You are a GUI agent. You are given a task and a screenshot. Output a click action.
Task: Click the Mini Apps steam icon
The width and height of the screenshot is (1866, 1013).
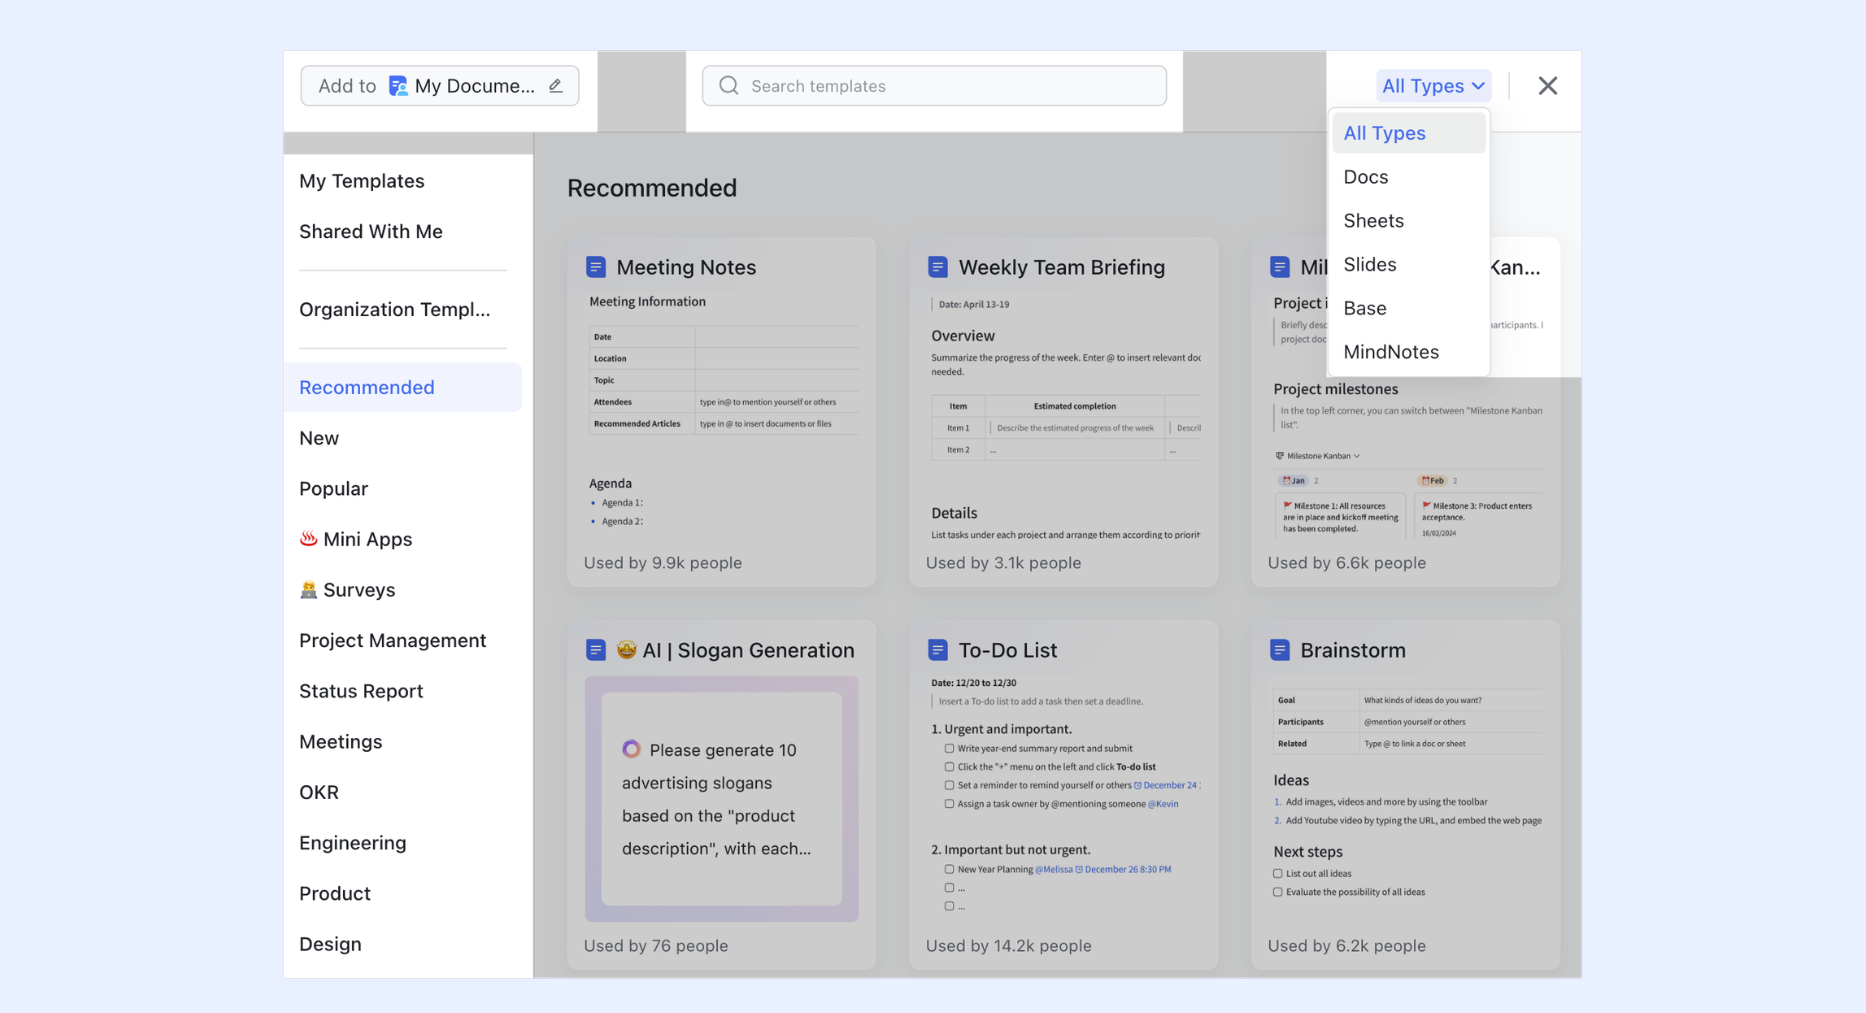tap(308, 539)
